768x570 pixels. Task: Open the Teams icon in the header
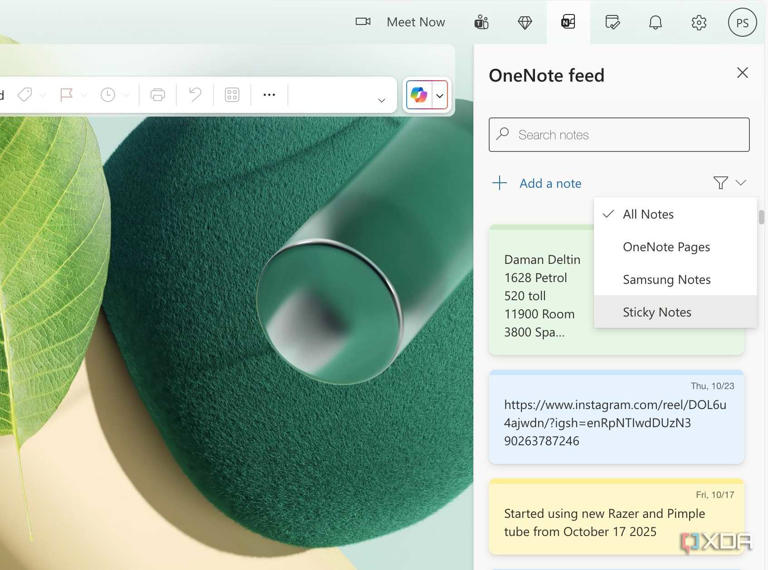[x=481, y=22]
